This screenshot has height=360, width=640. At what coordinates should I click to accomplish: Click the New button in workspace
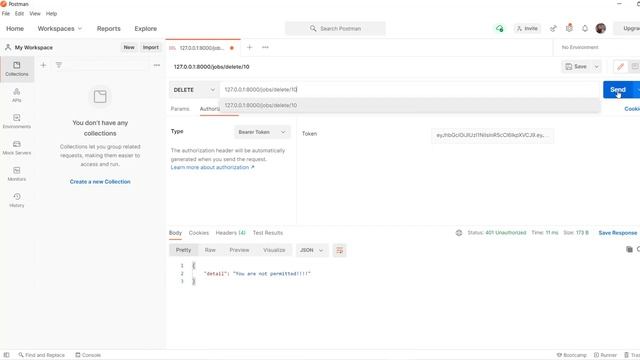[129, 47]
